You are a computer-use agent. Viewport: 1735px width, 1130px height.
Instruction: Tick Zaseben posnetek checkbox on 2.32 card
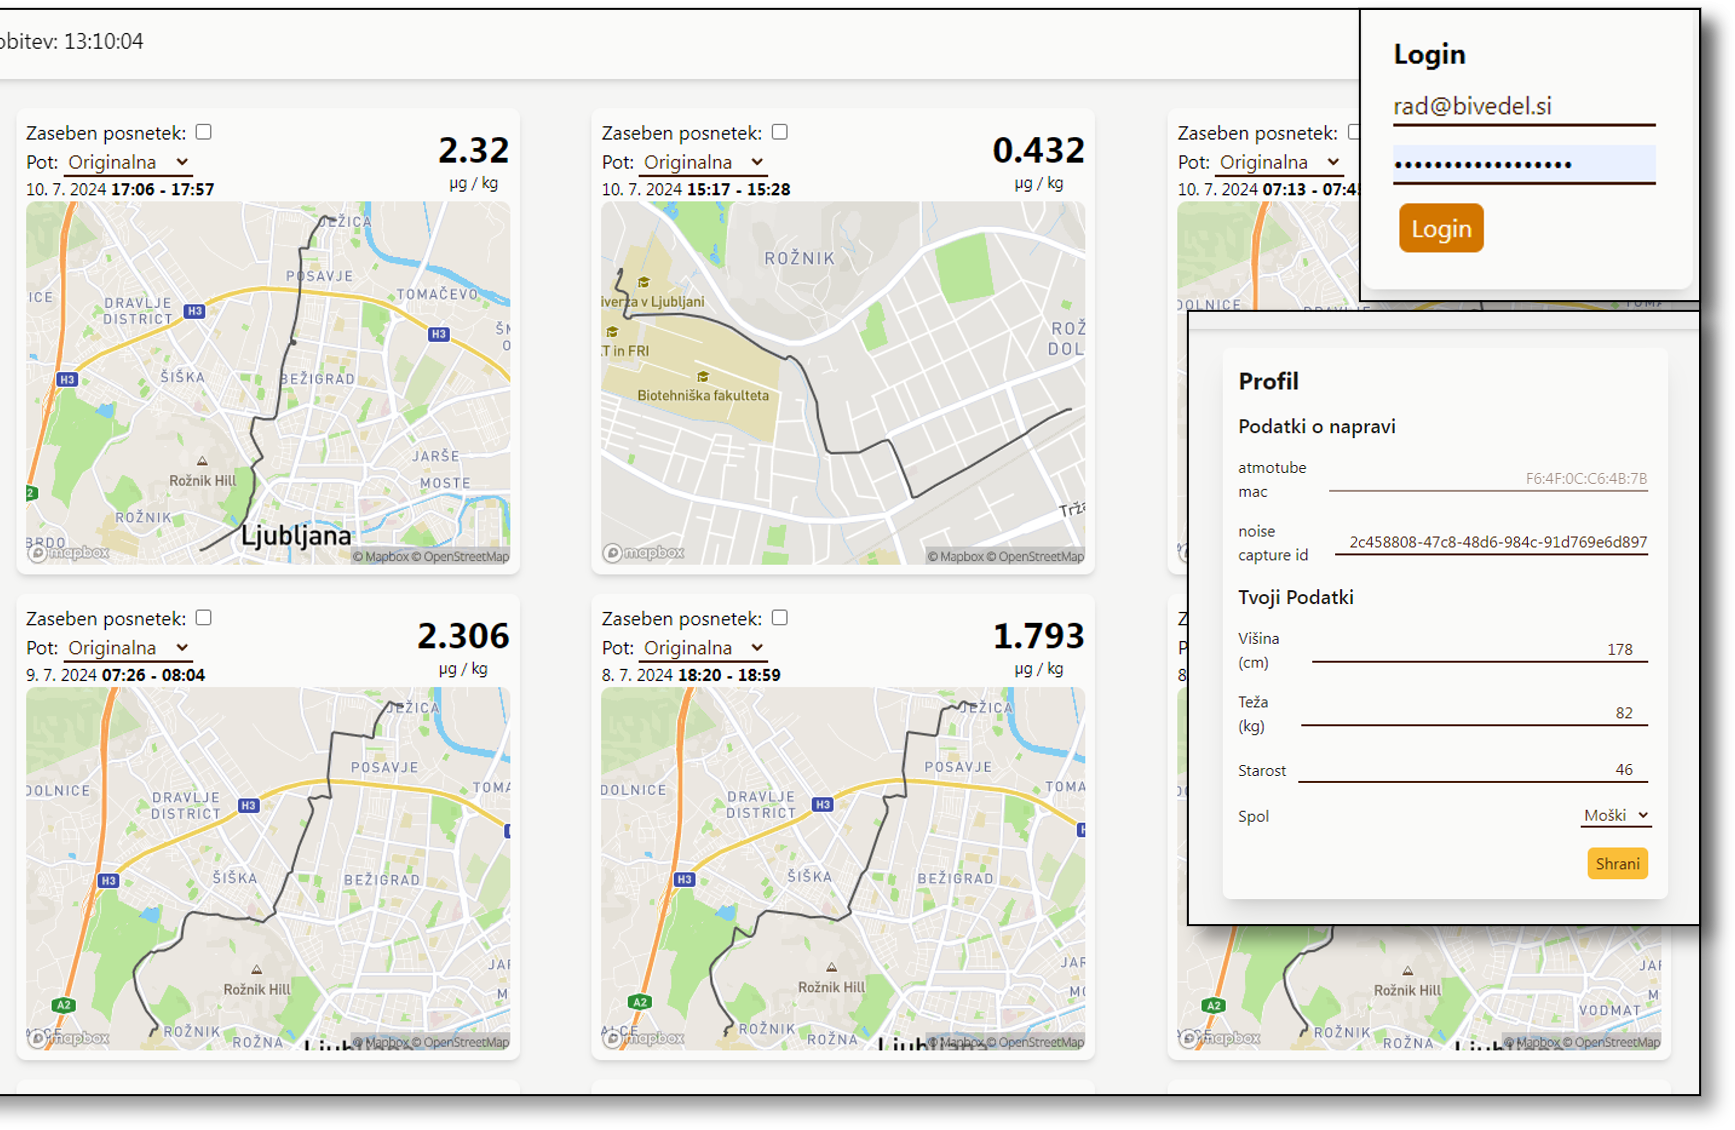[x=204, y=132]
